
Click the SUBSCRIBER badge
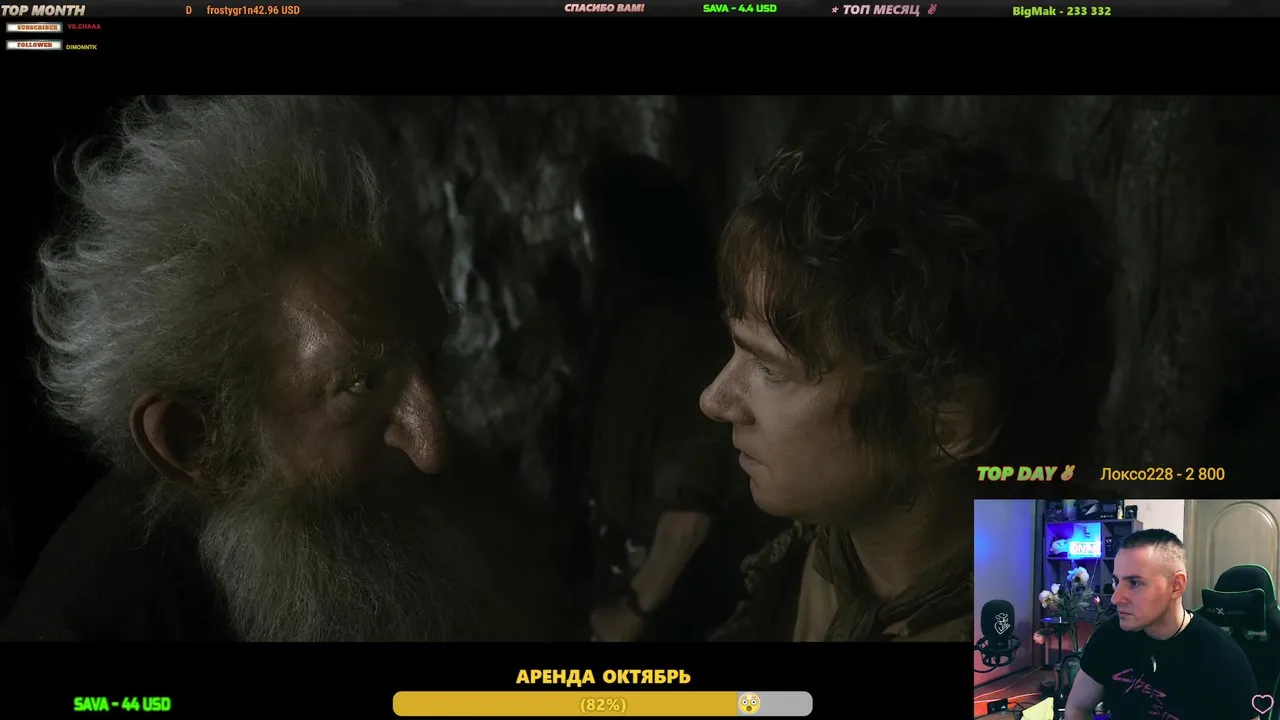tap(34, 27)
